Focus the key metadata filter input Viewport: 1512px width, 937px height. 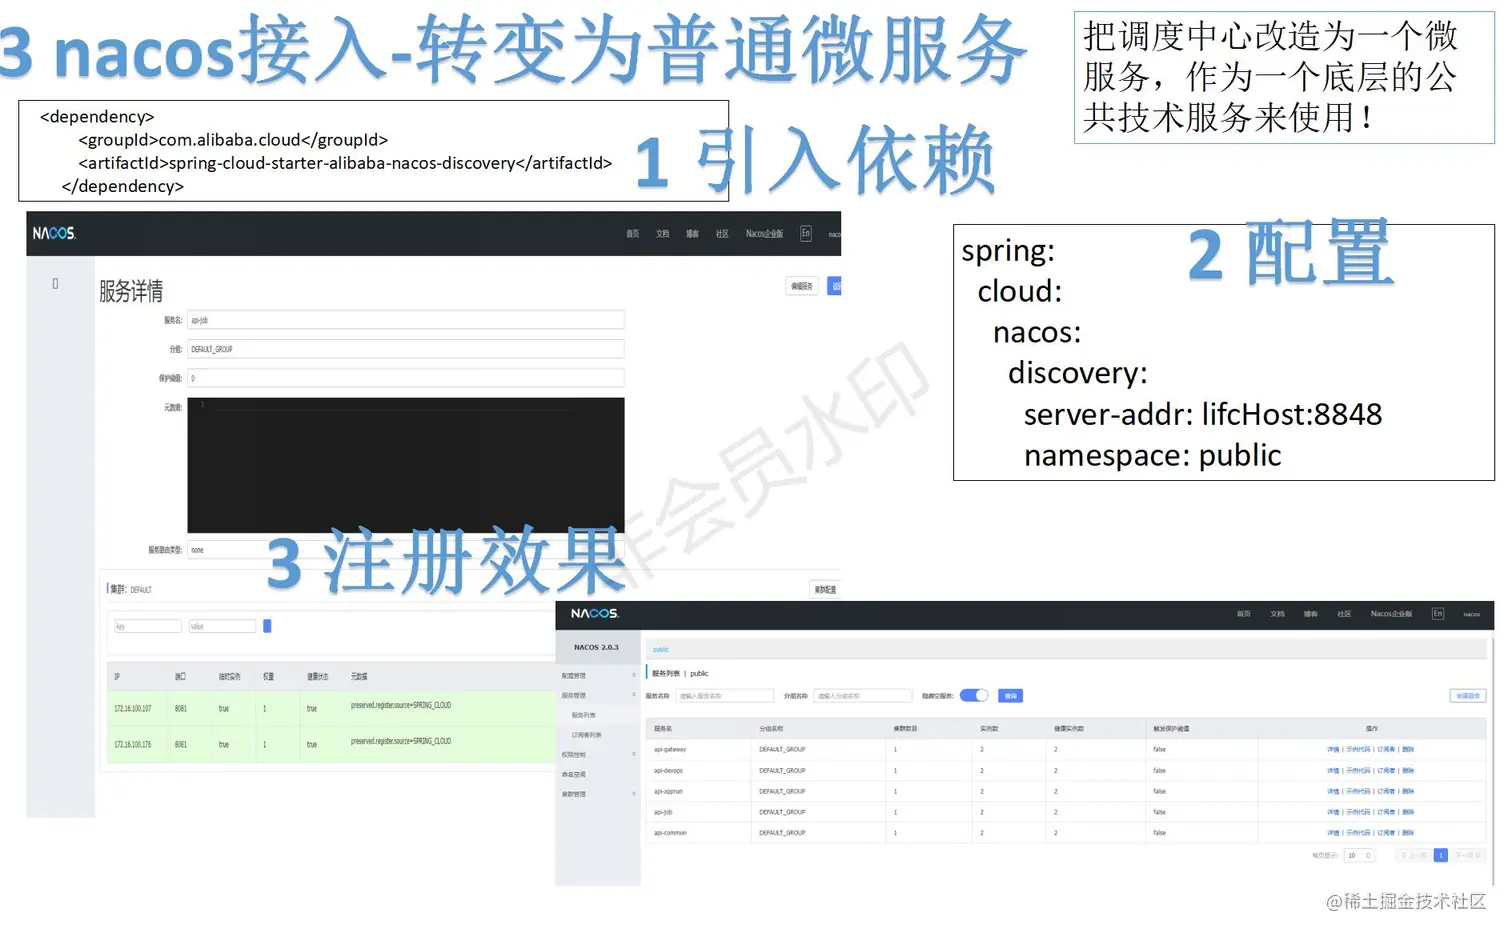pos(147,626)
